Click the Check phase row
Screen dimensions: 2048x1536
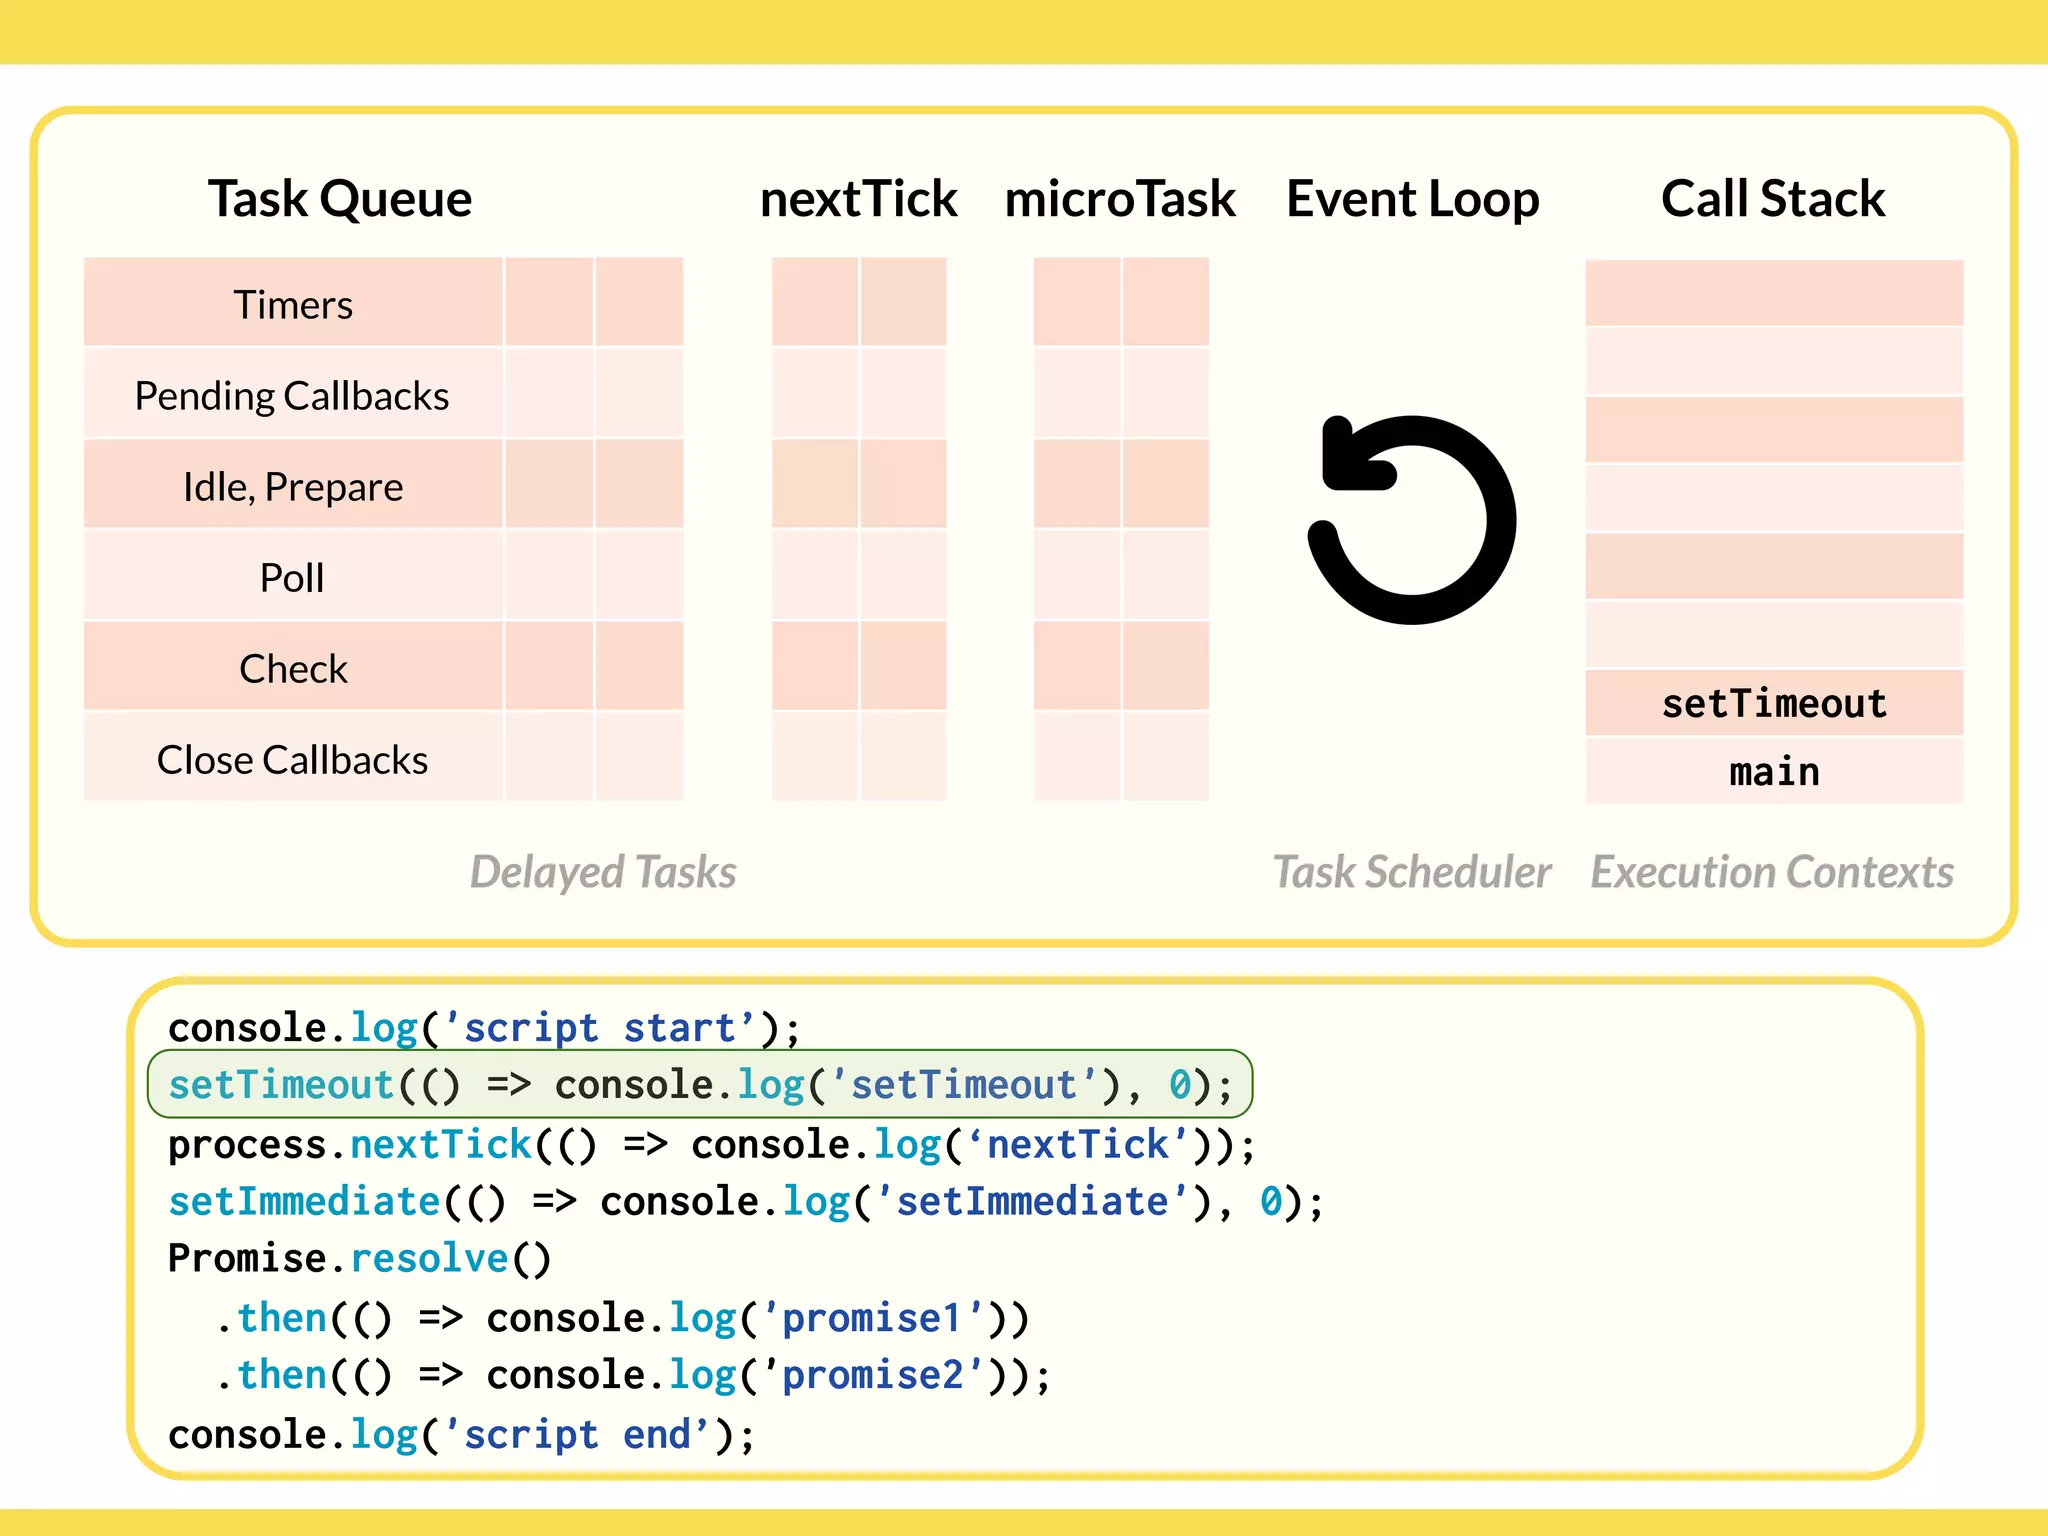(293, 669)
